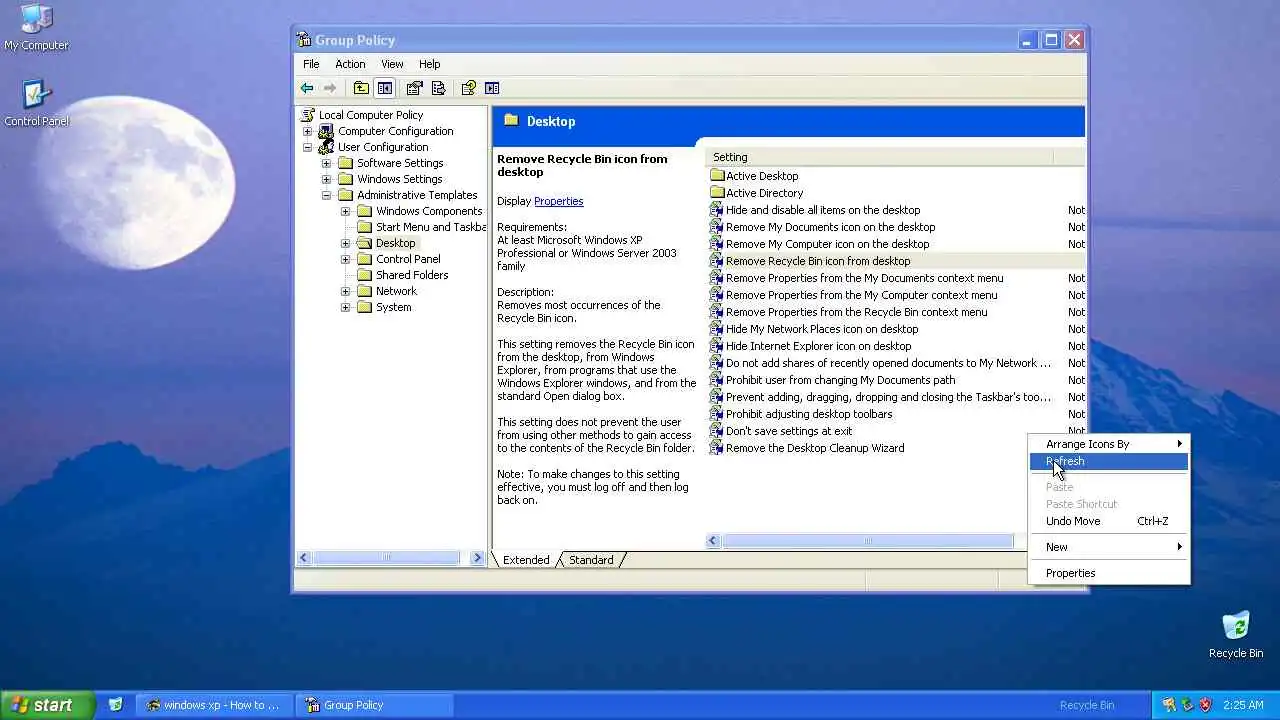This screenshot has width=1280, height=720.
Task: Click the Up one level toolbar icon
Action: tap(361, 88)
